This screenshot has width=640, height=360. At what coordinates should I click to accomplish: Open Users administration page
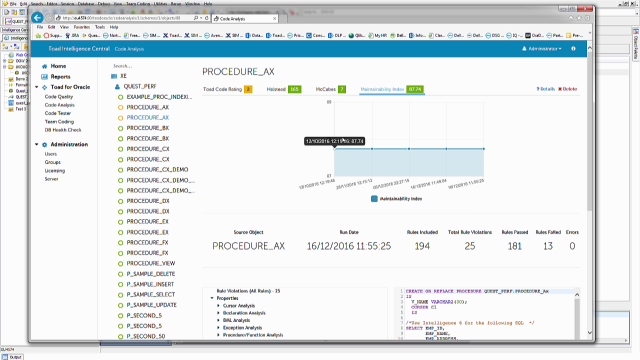point(51,154)
